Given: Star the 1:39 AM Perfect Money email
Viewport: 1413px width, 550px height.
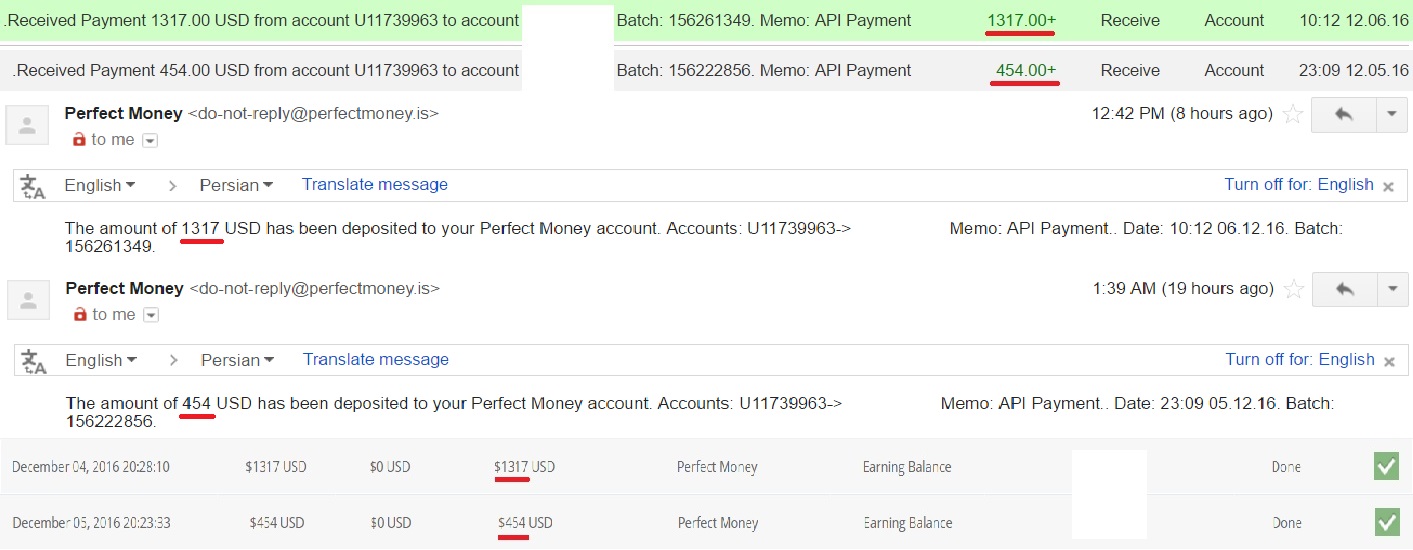Looking at the screenshot, I should click(1294, 289).
